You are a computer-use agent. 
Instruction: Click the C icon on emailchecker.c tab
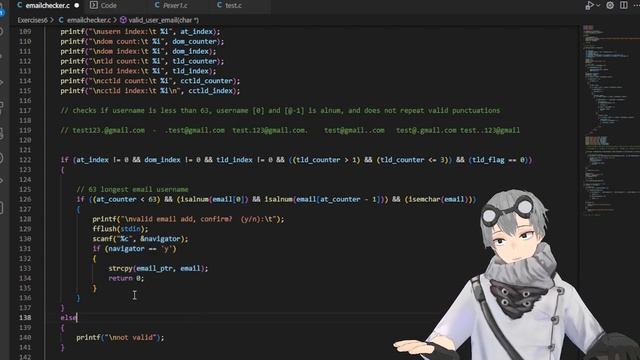[x=20, y=5]
